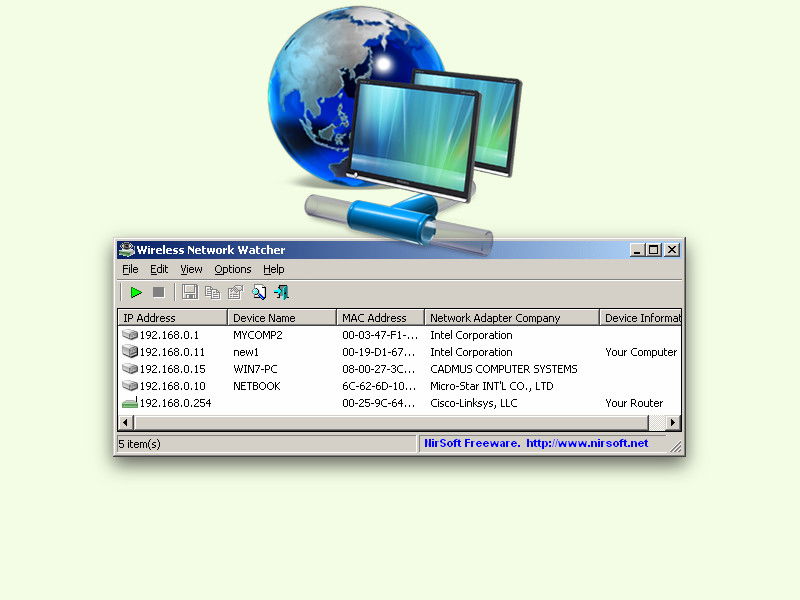Click Intel Corporation in the MYCOMP2 row
The image size is (800, 600).
[x=471, y=335]
